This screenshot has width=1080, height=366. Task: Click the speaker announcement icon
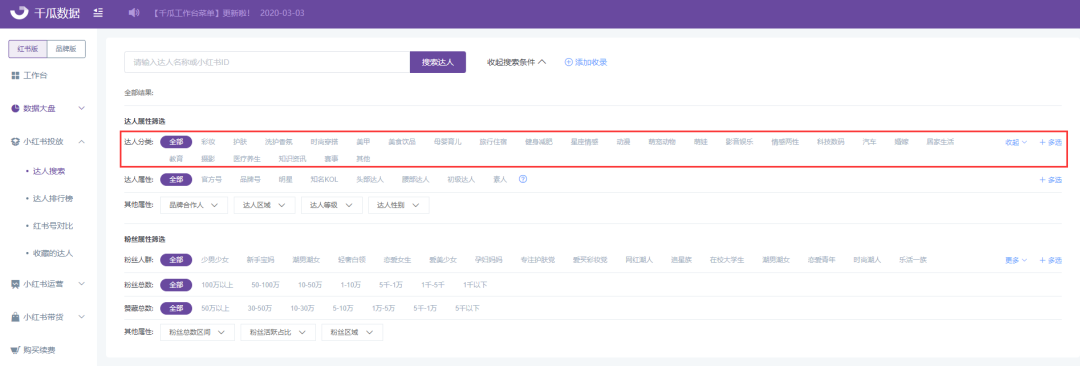click(x=134, y=13)
